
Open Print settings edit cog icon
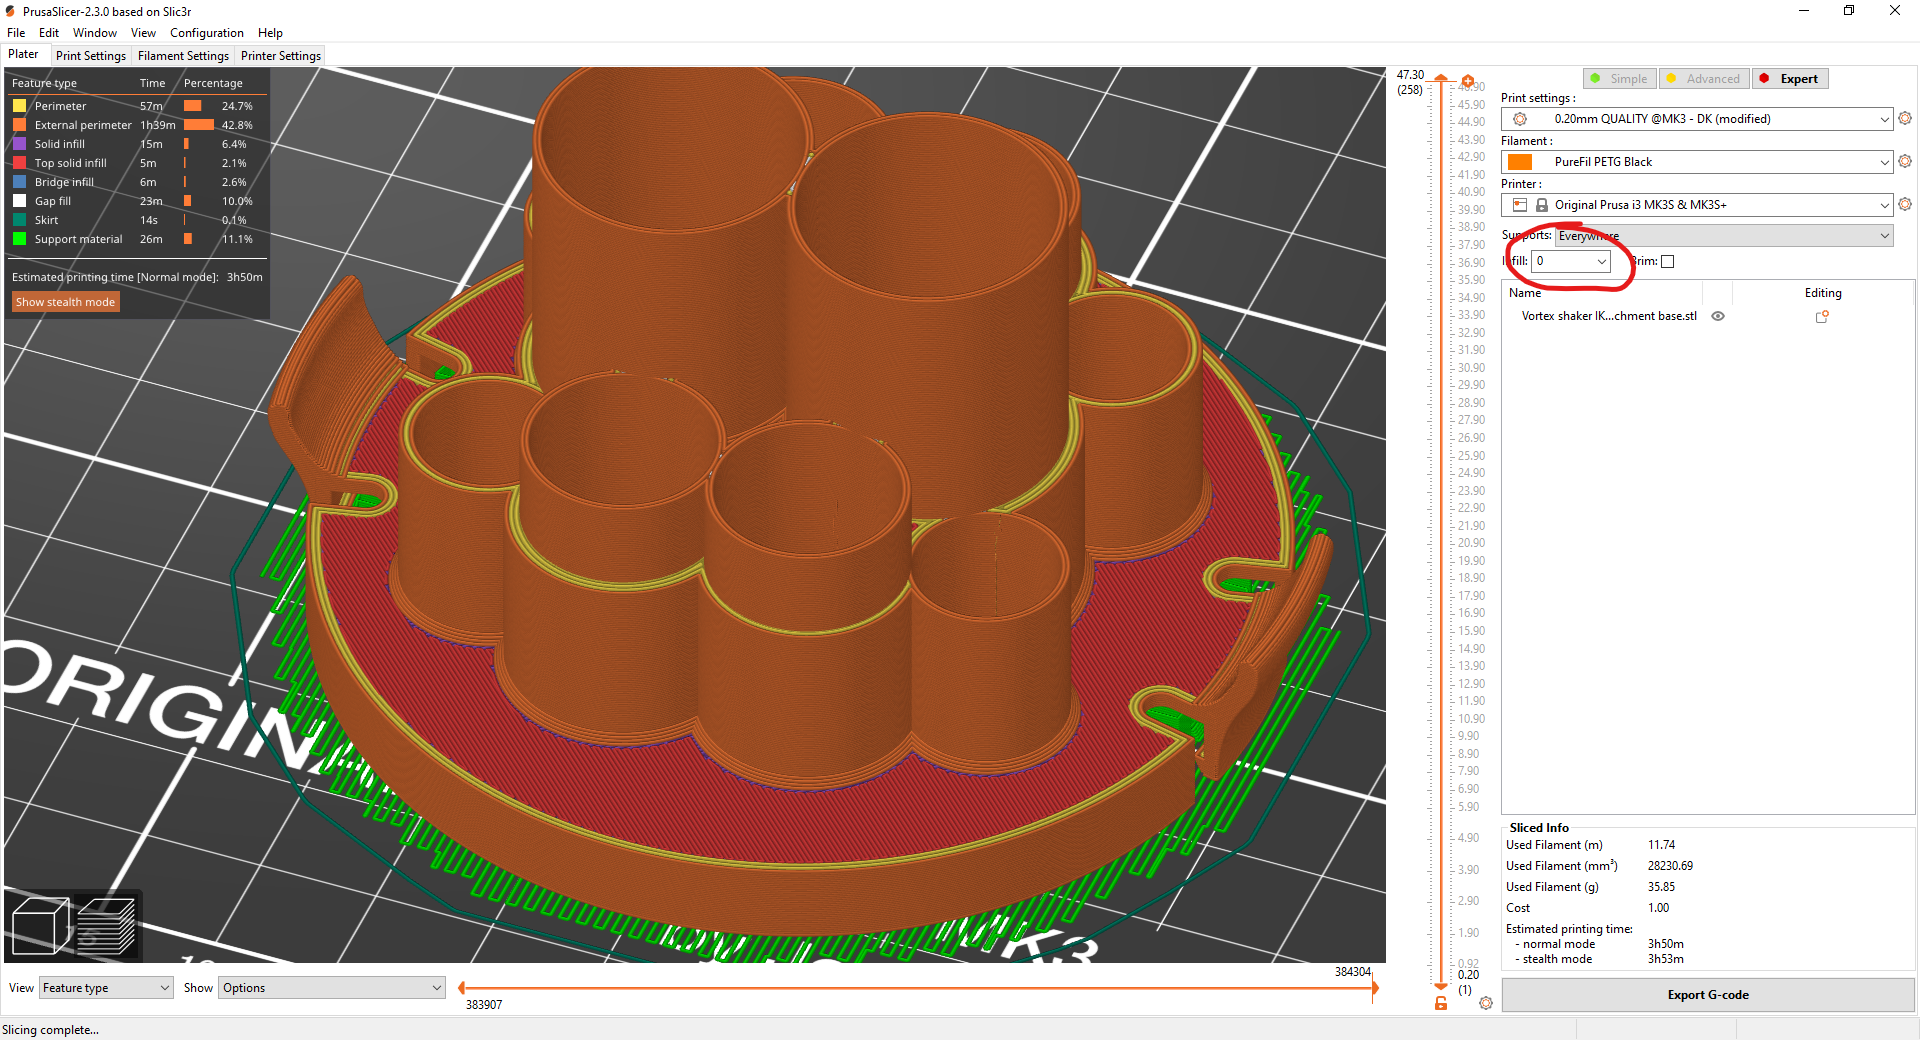coord(1904,118)
